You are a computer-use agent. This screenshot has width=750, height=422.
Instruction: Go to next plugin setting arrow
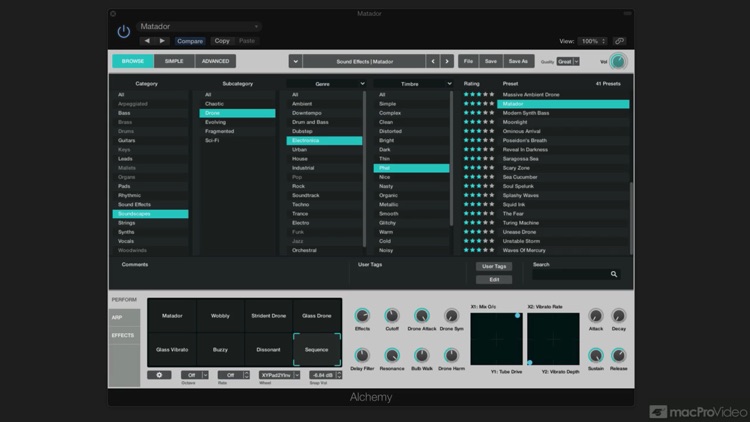click(163, 41)
